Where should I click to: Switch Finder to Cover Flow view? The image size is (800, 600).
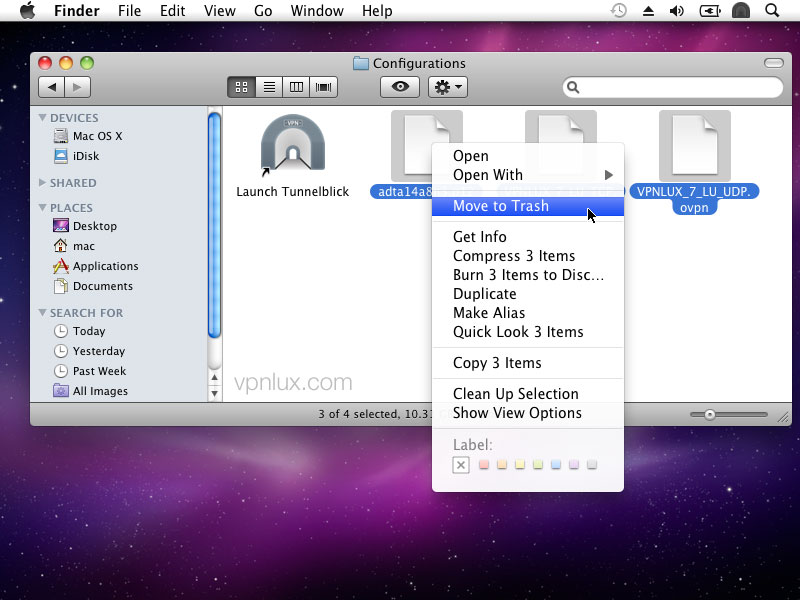coord(323,87)
